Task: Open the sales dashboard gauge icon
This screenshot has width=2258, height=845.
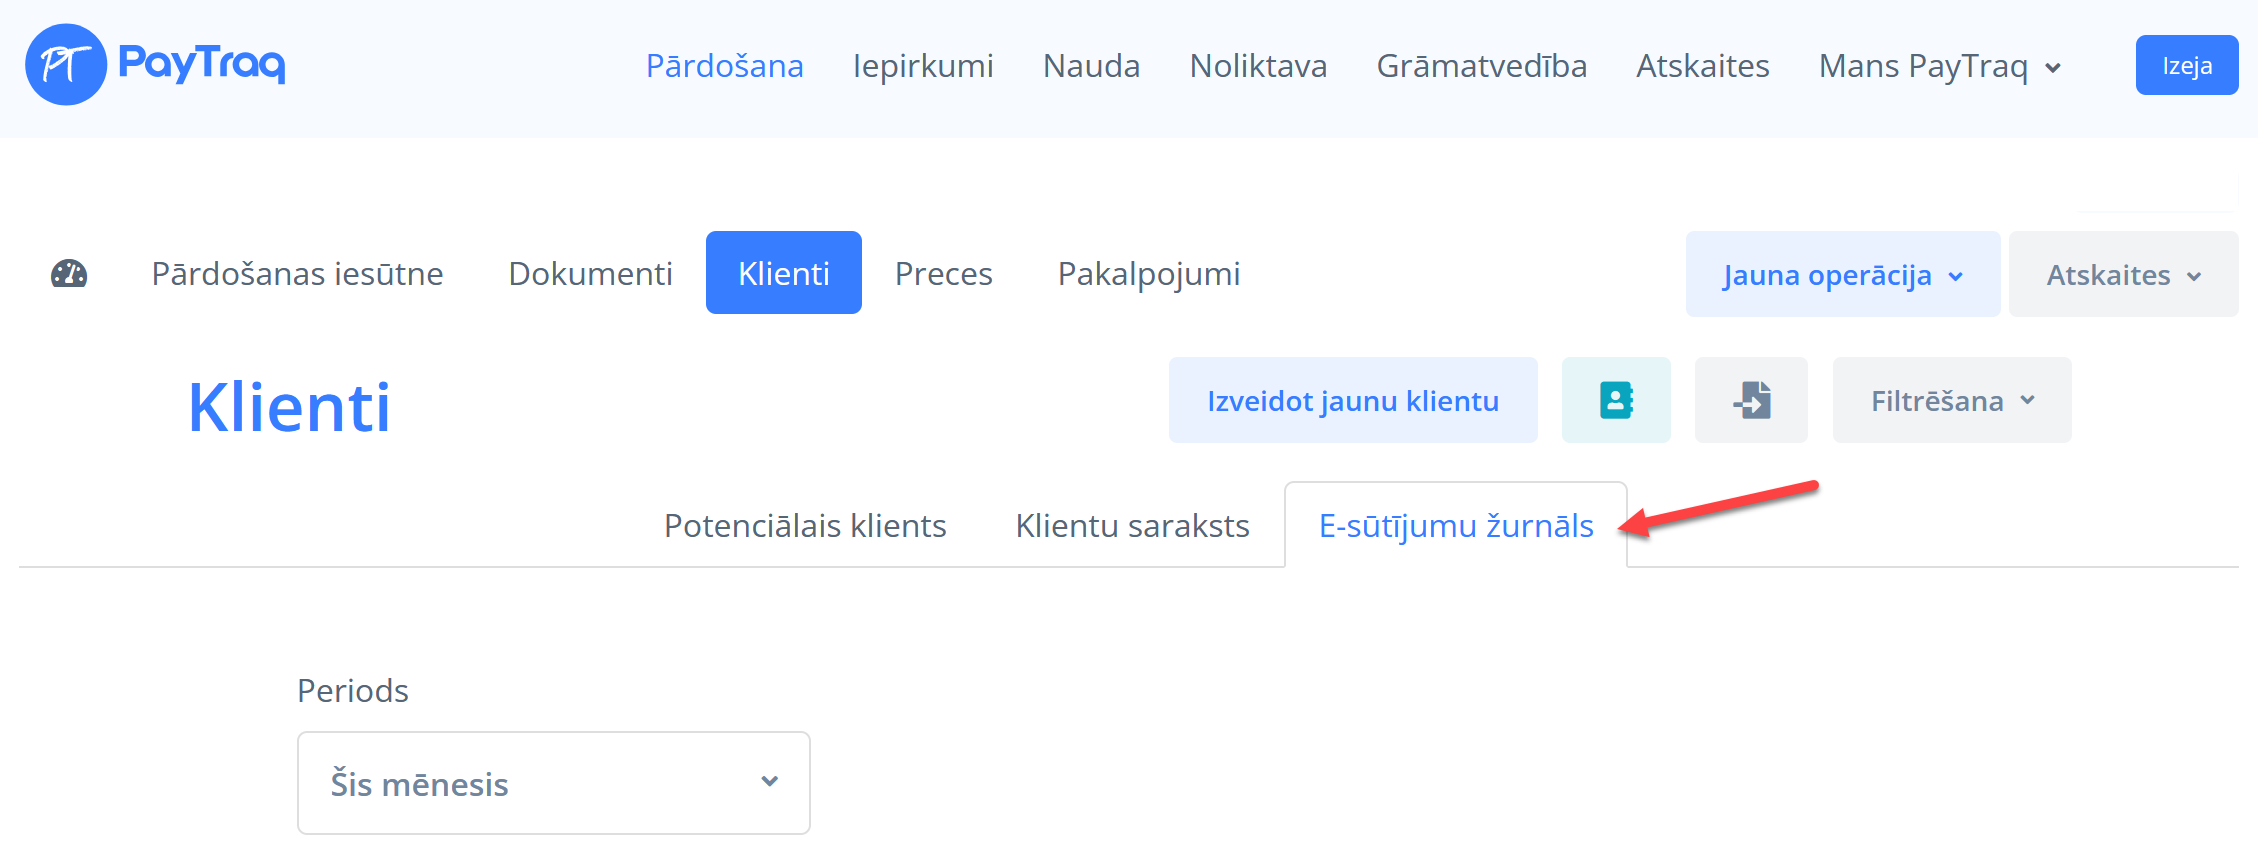Action: 69,274
